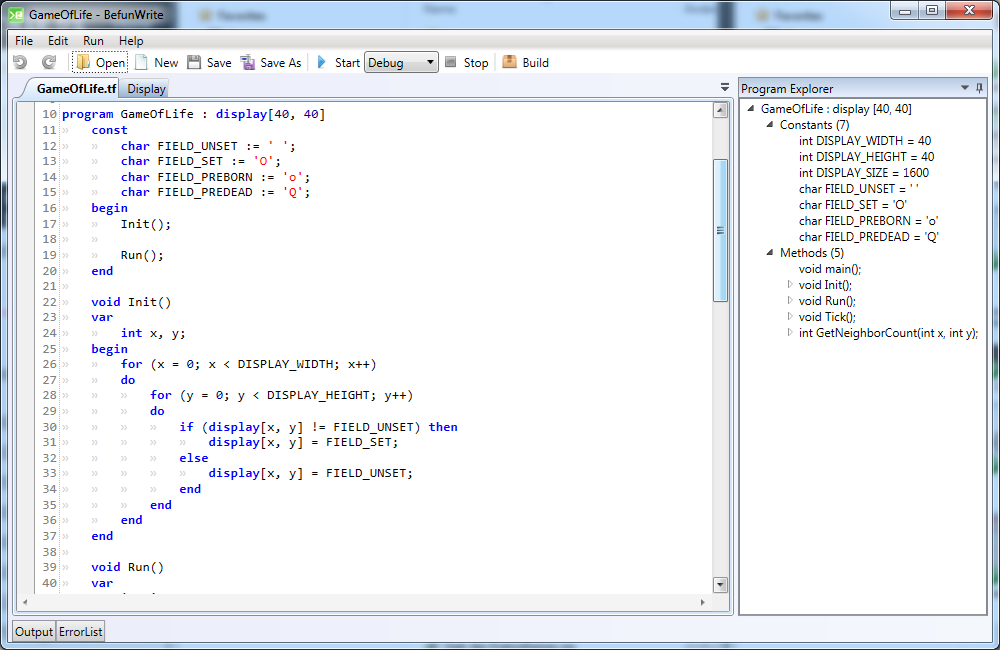This screenshot has height=650, width=1000.
Task: Switch to the Display tab
Action: click(x=146, y=89)
